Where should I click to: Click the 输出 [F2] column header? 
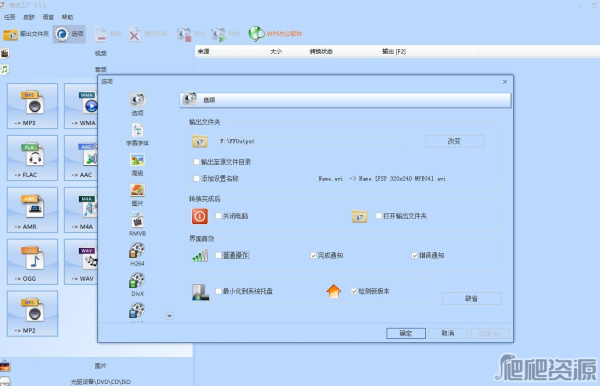click(429, 51)
